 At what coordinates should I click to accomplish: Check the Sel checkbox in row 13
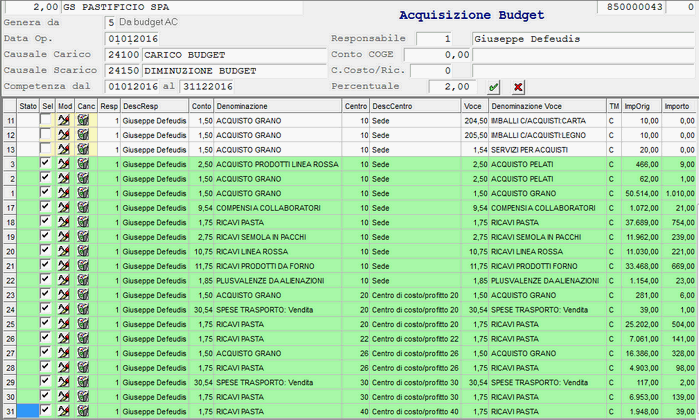[x=45, y=148]
